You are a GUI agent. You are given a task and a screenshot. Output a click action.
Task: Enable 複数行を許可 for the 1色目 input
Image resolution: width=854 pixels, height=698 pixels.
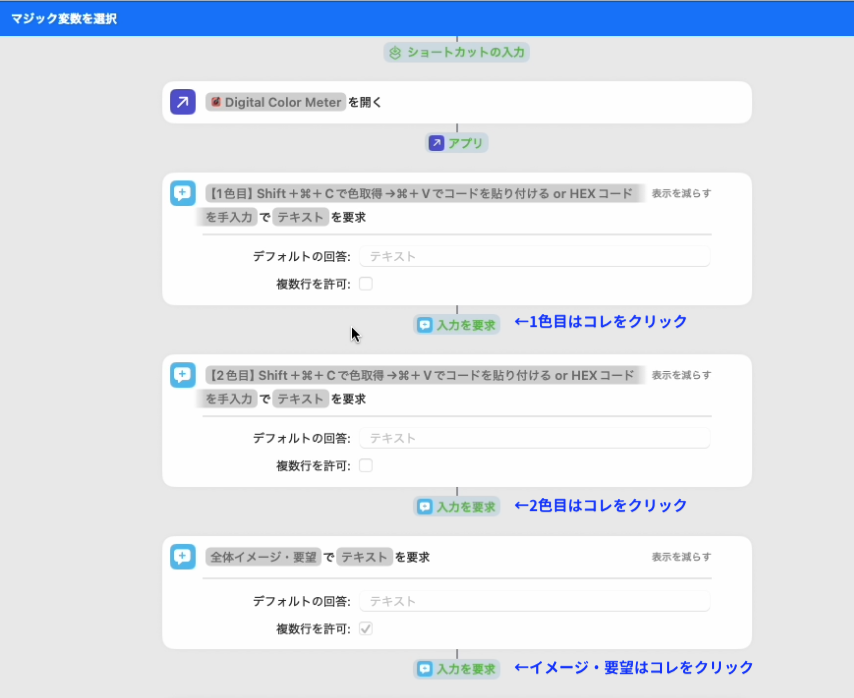[366, 283]
